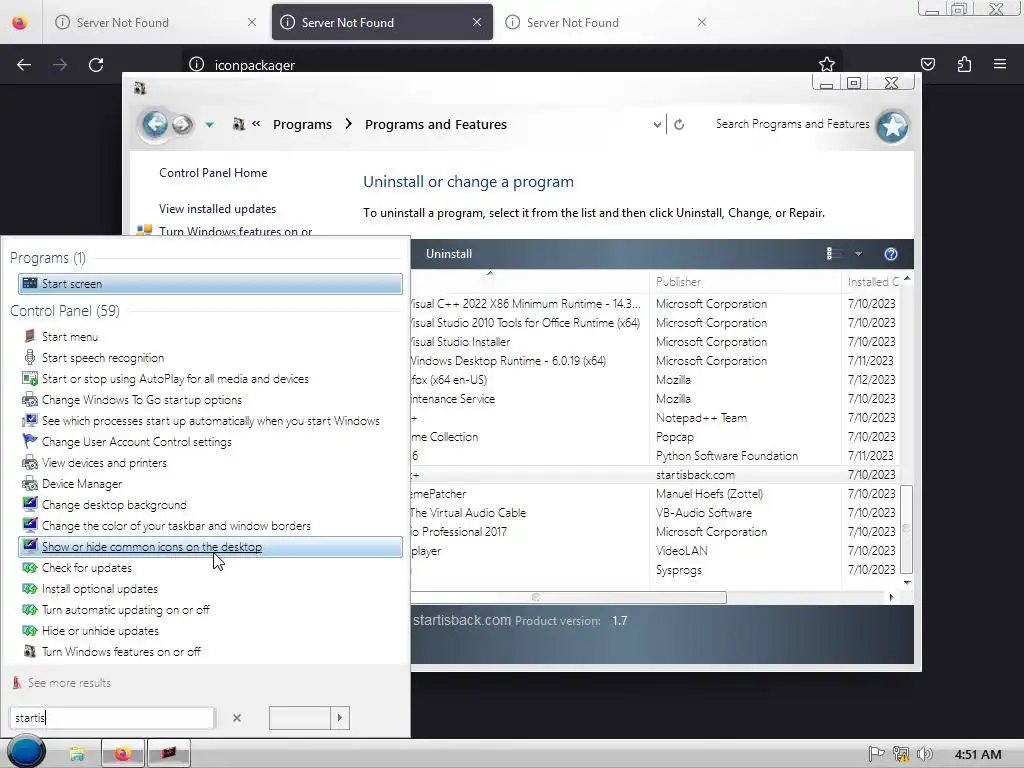The height and width of the screenshot is (768, 1024).
Task: Open the help question mark icon
Action: click(x=891, y=254)
